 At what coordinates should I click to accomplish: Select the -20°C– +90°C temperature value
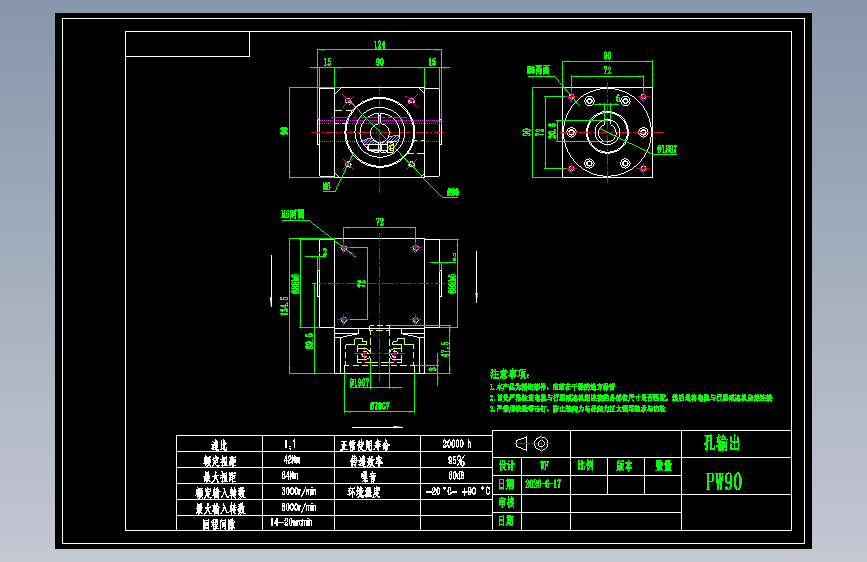458,491
